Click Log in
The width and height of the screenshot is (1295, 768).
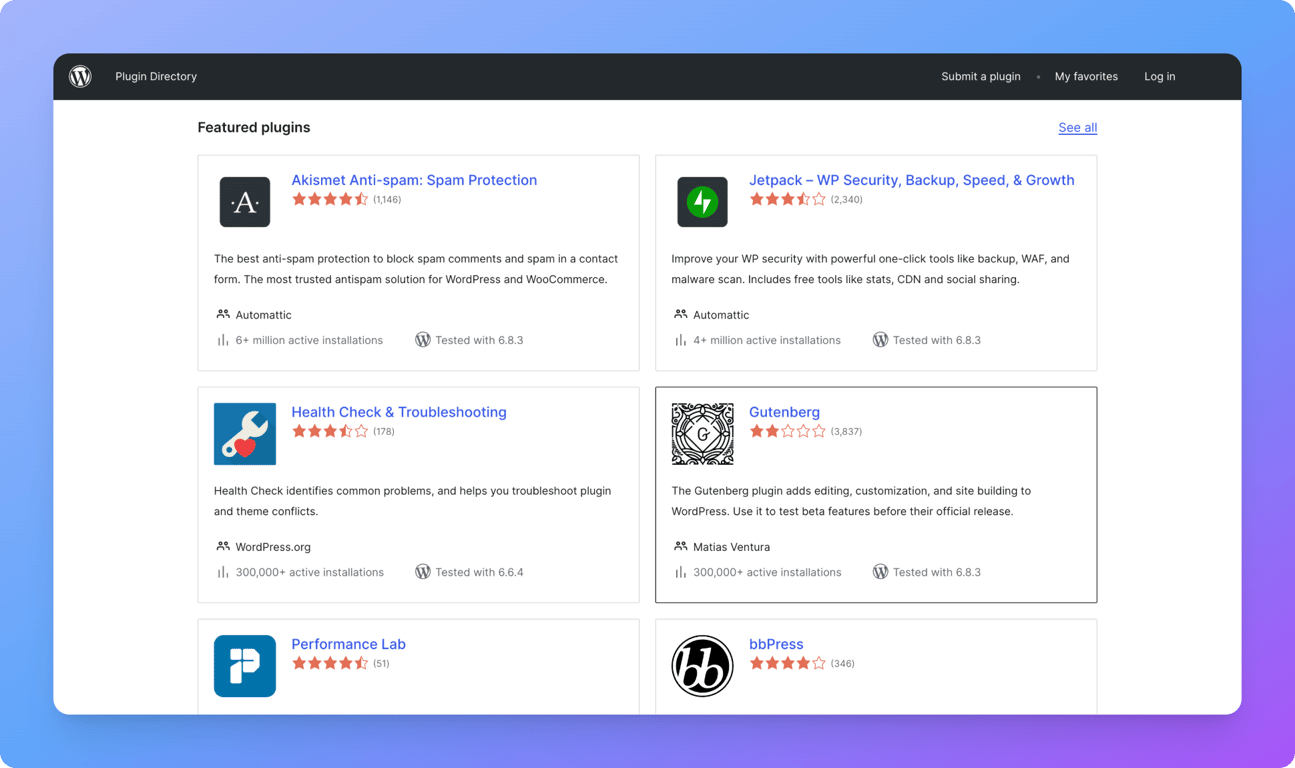(x=1160, y=76)
